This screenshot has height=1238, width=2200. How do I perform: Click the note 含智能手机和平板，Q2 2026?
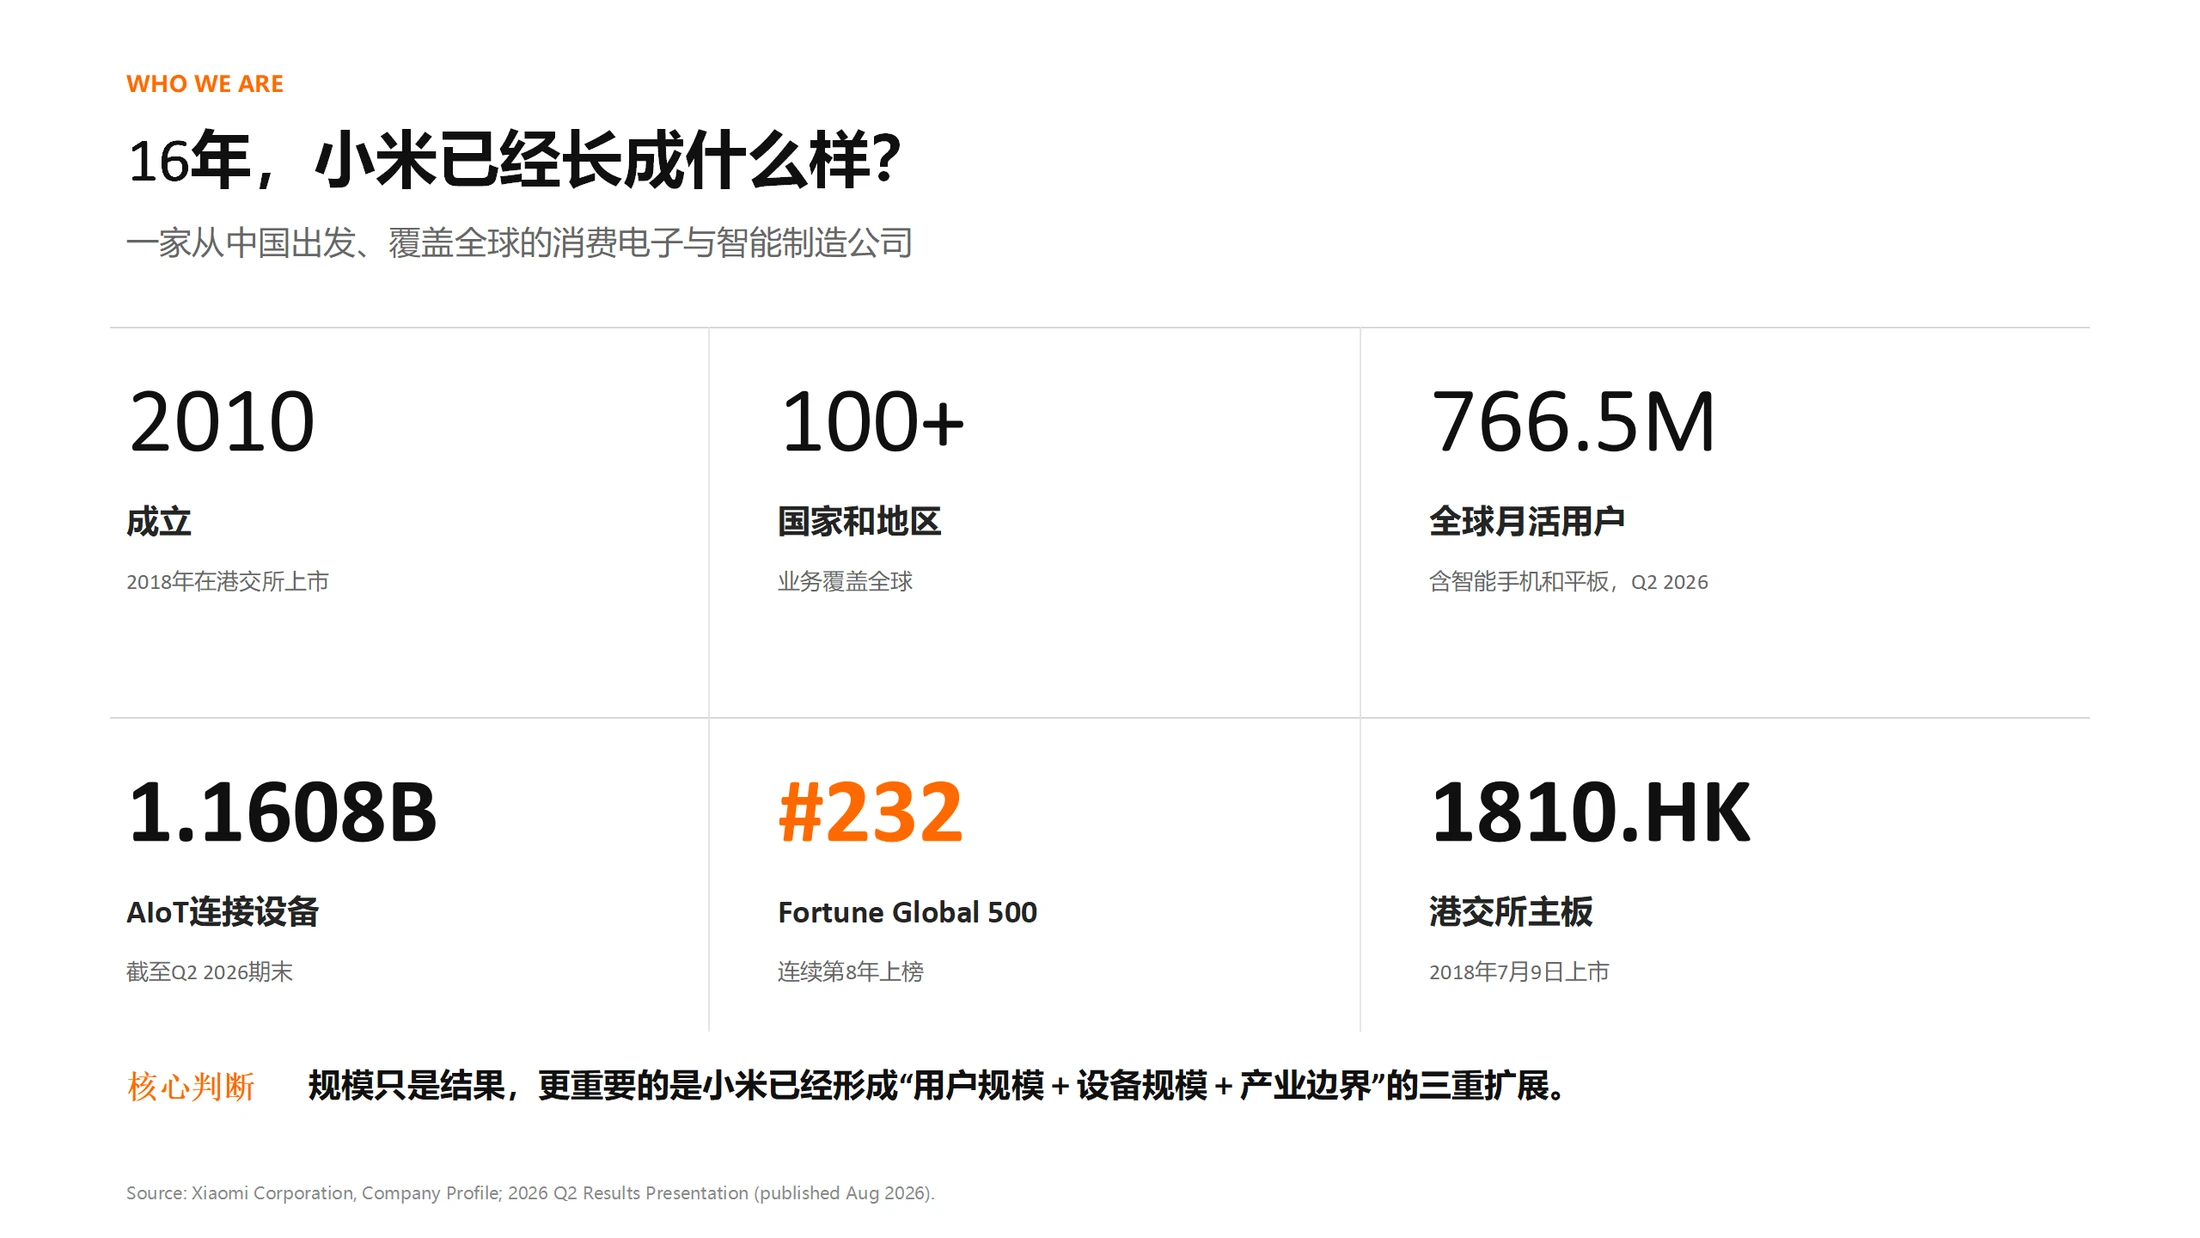pyautogui.click(x=1568, y=581)
